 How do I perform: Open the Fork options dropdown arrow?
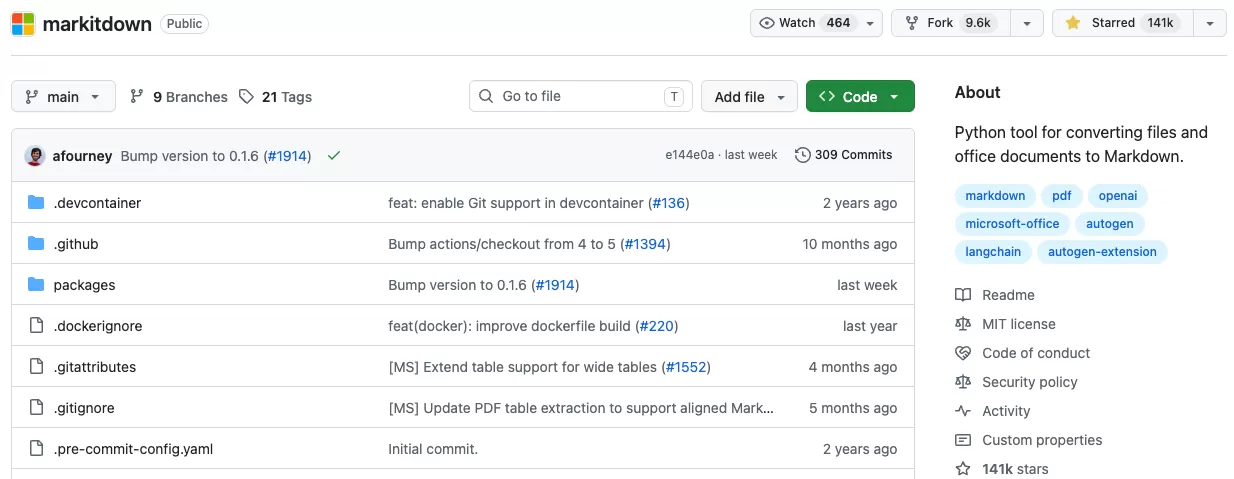click(1027, 23)
